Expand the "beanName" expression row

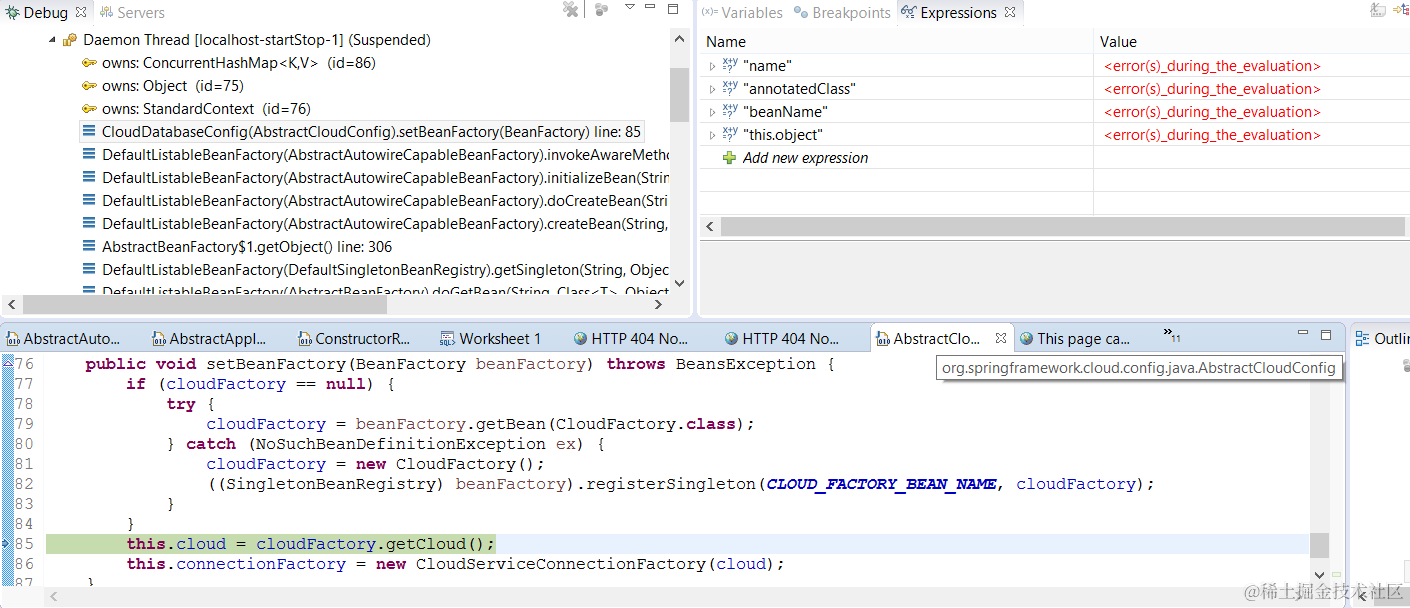(712, 112)
